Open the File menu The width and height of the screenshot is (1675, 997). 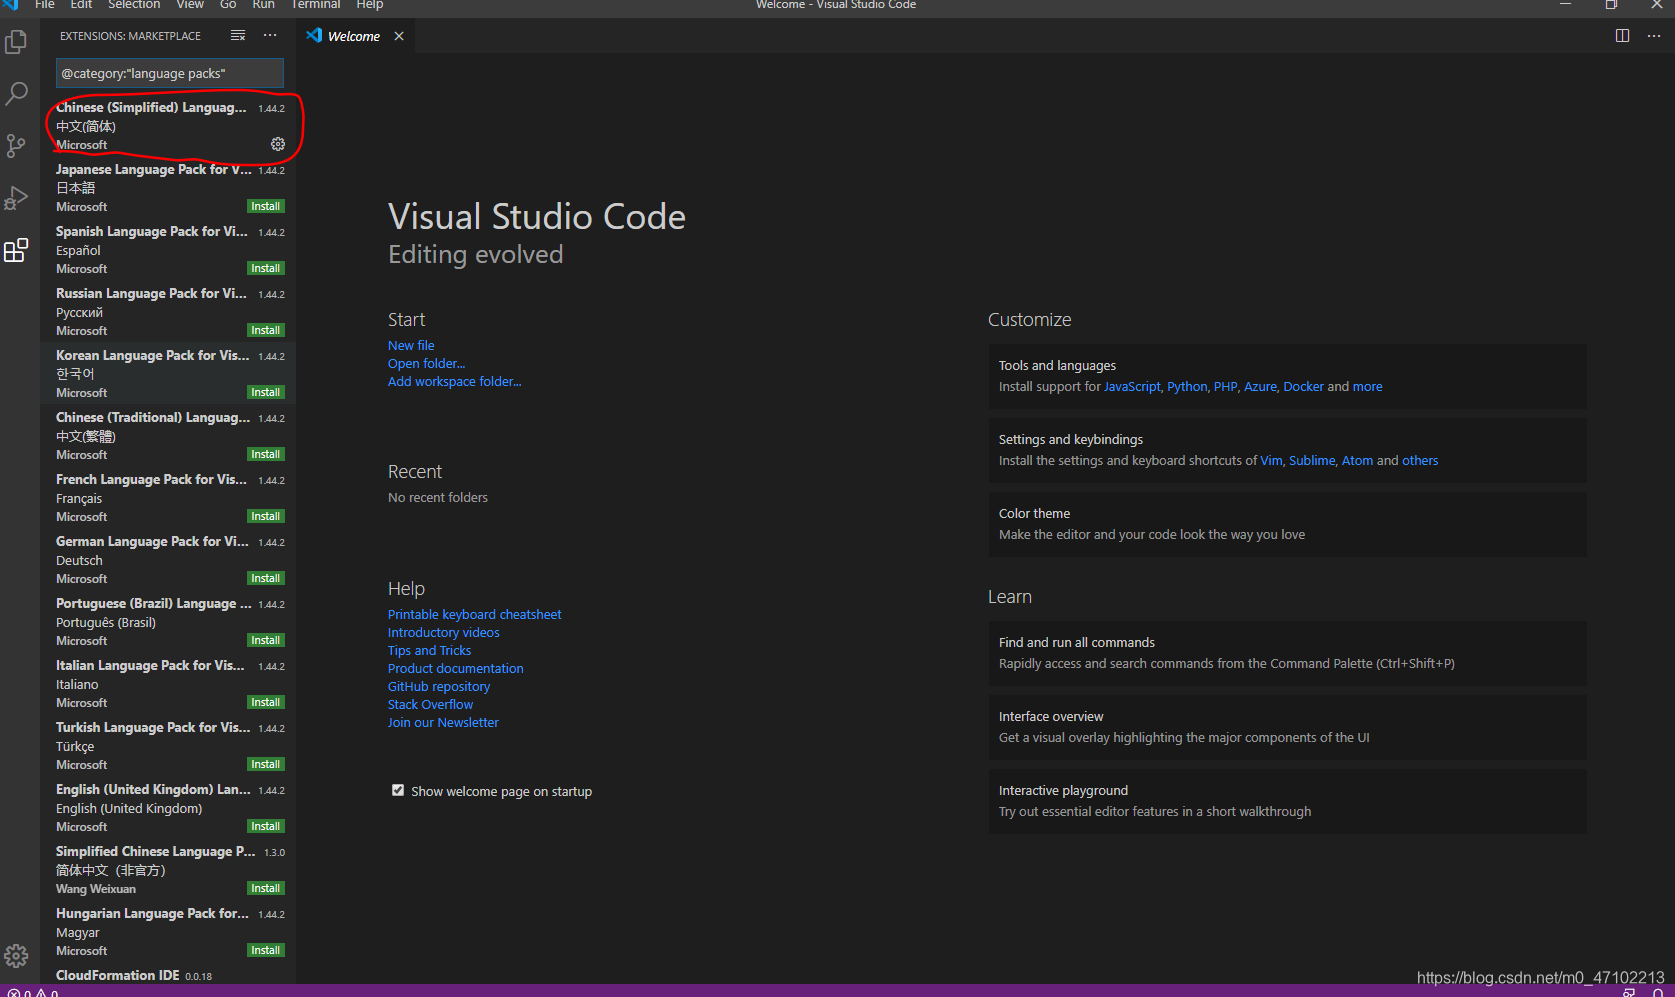click(45, 5)
